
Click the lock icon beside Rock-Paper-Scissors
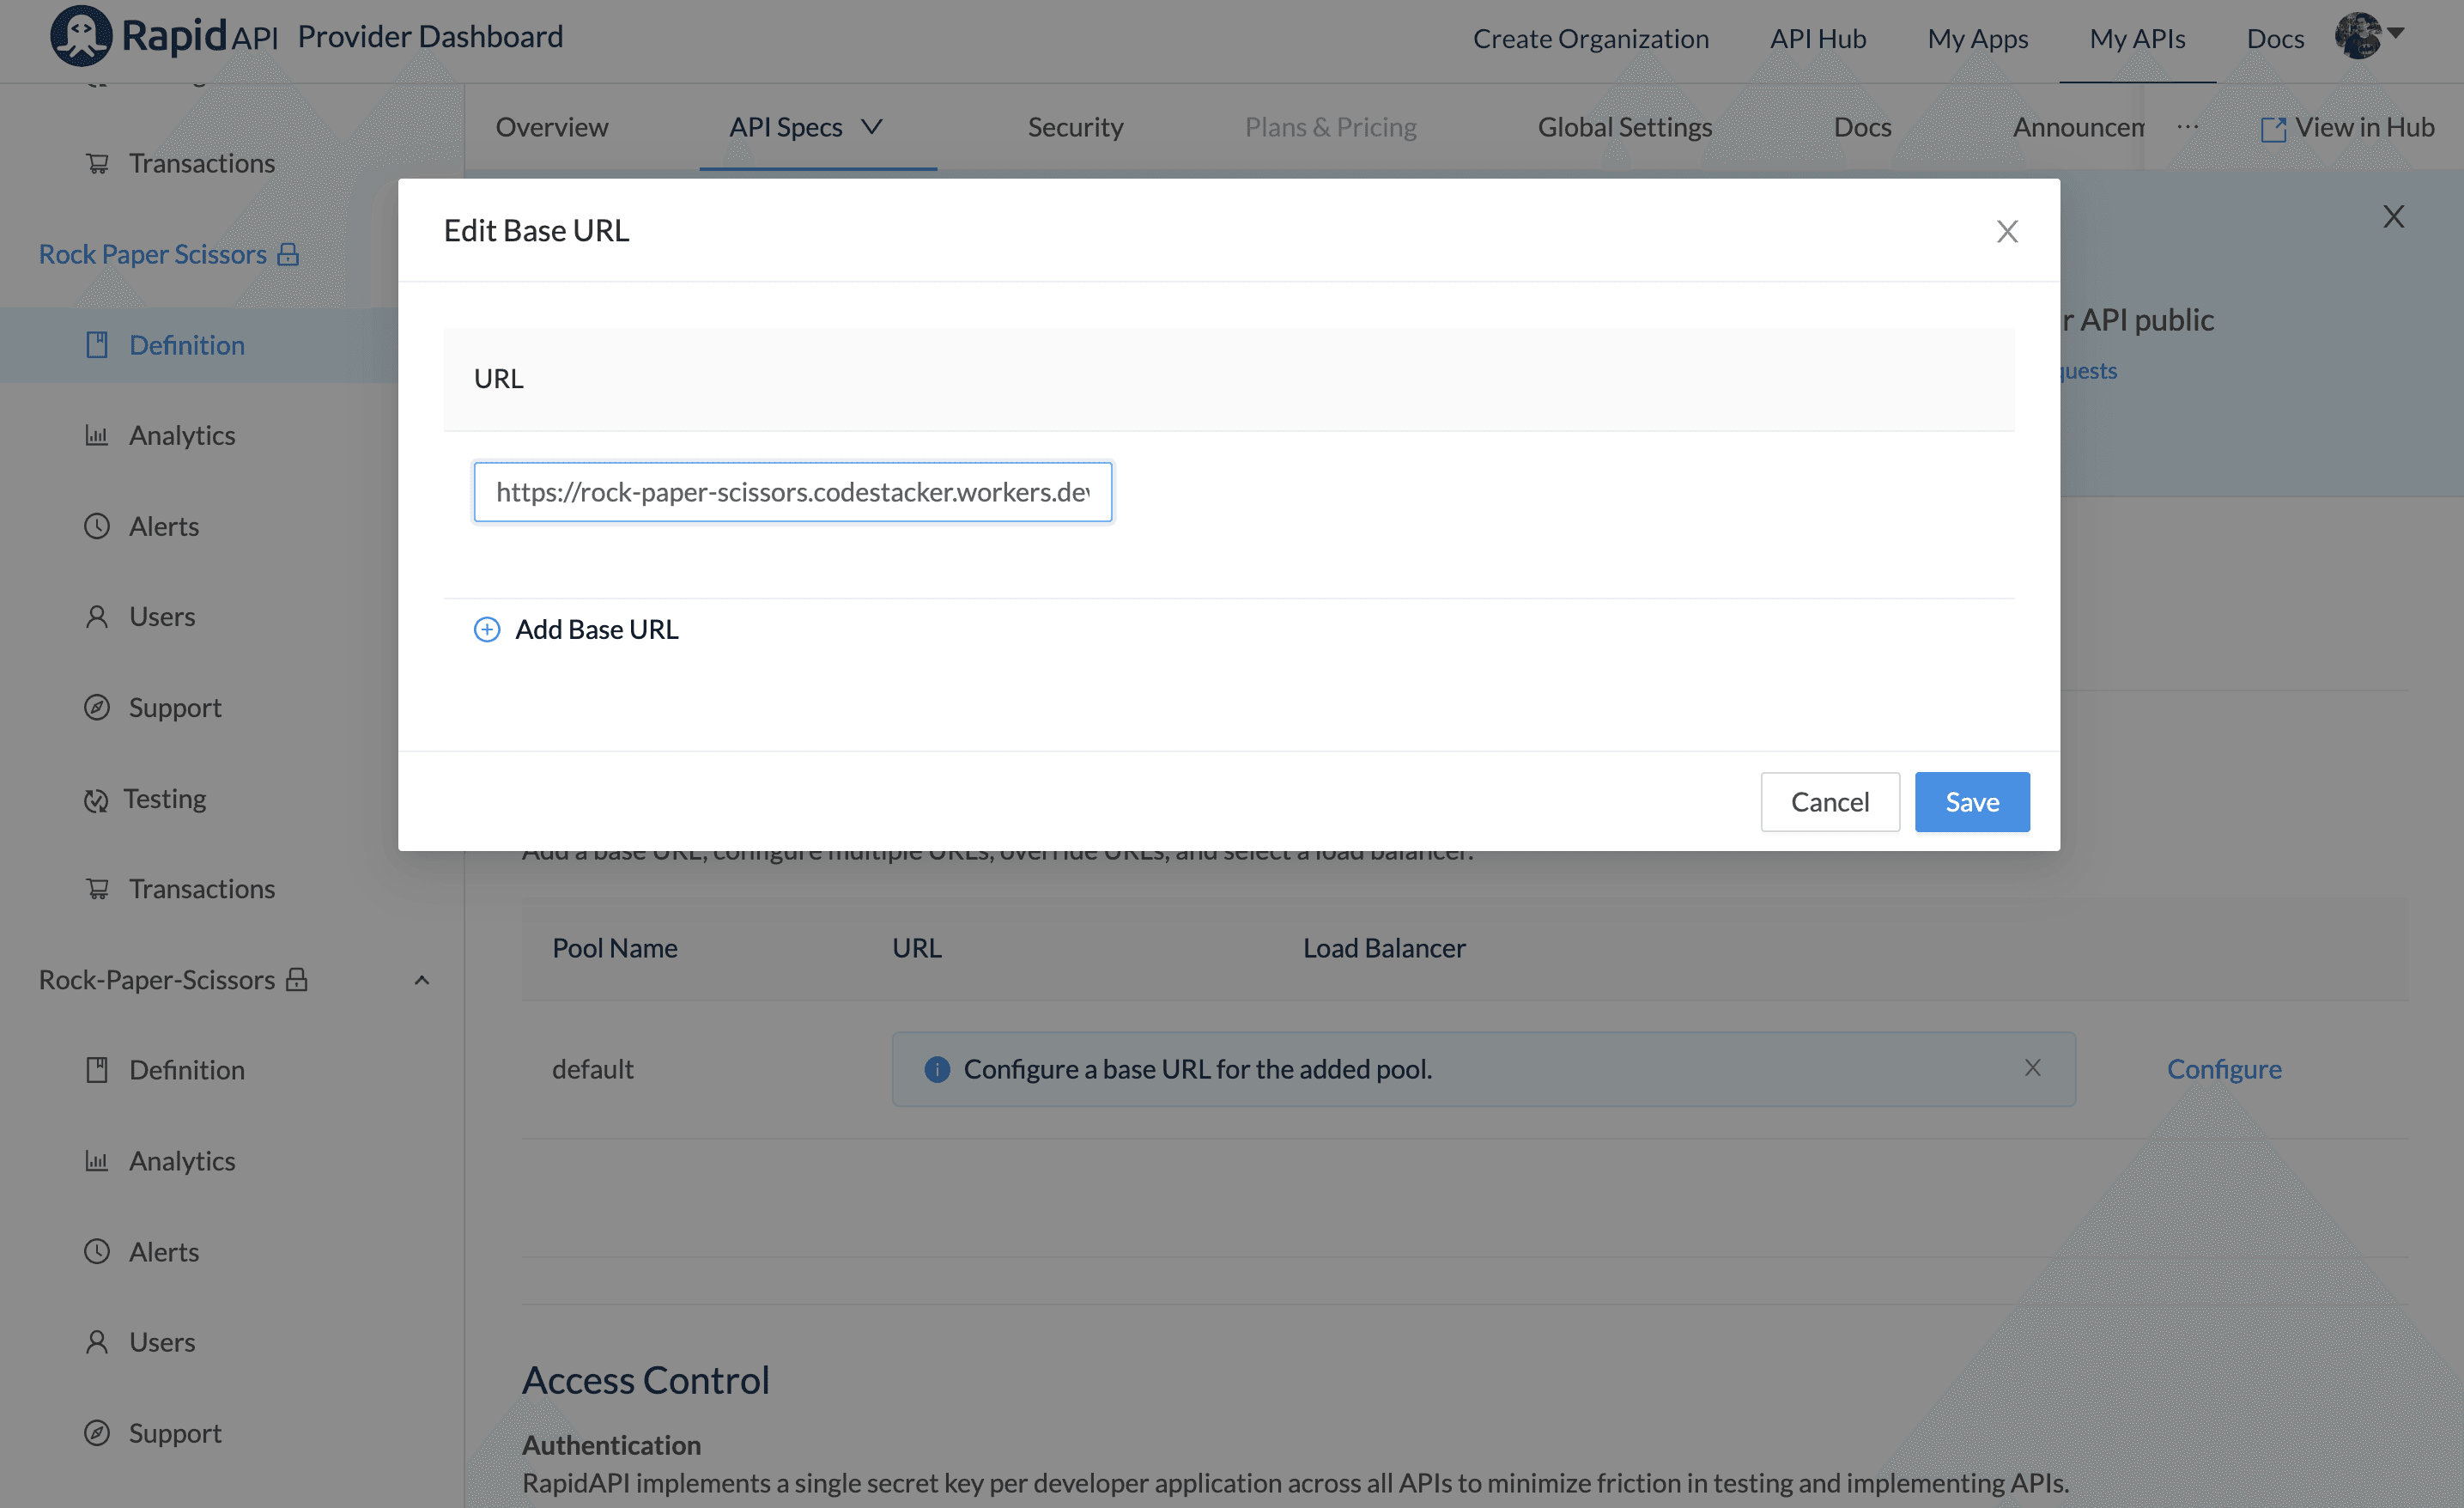pyautogui.click(x=296, y=979)
